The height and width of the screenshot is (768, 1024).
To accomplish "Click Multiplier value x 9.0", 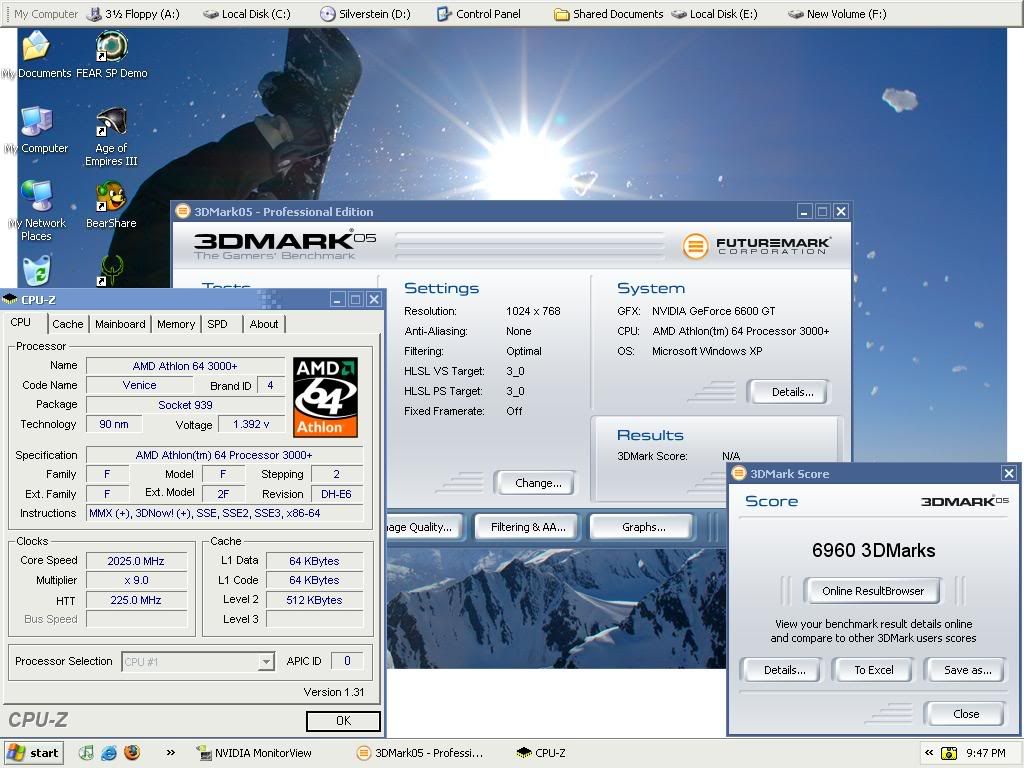I will 136,580.
